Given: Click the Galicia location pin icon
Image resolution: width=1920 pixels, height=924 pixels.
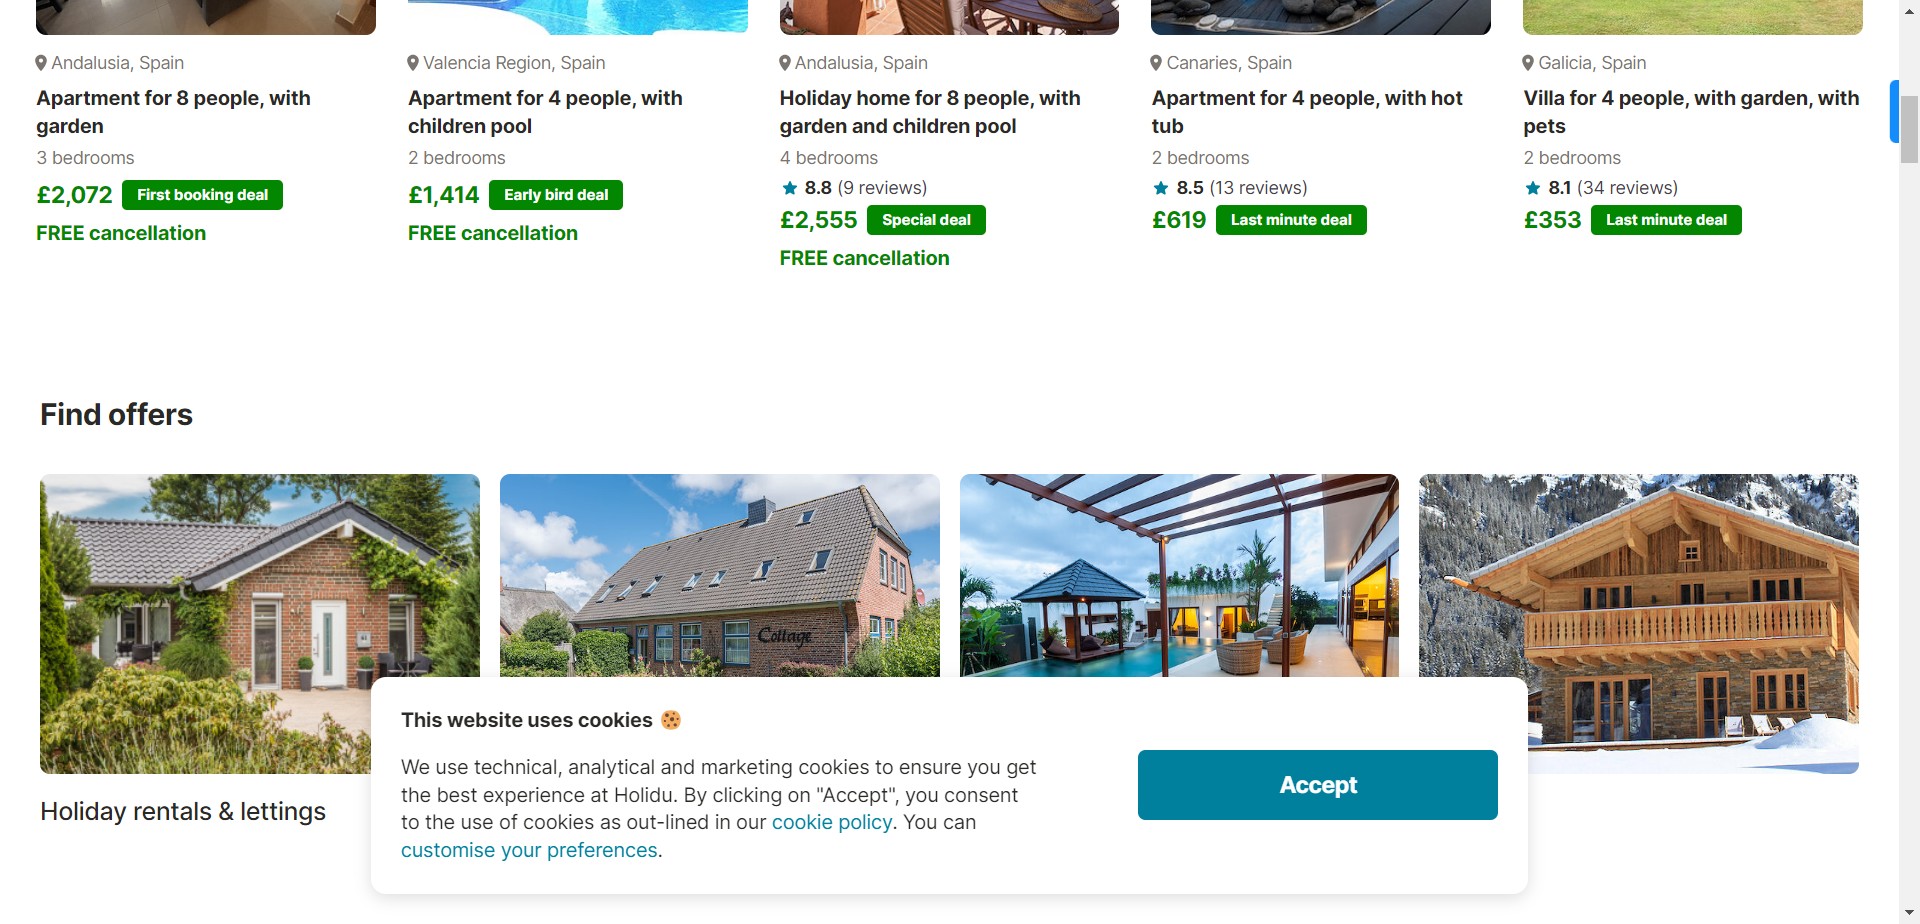Looking at the screenshot, I should [1528, 63].
